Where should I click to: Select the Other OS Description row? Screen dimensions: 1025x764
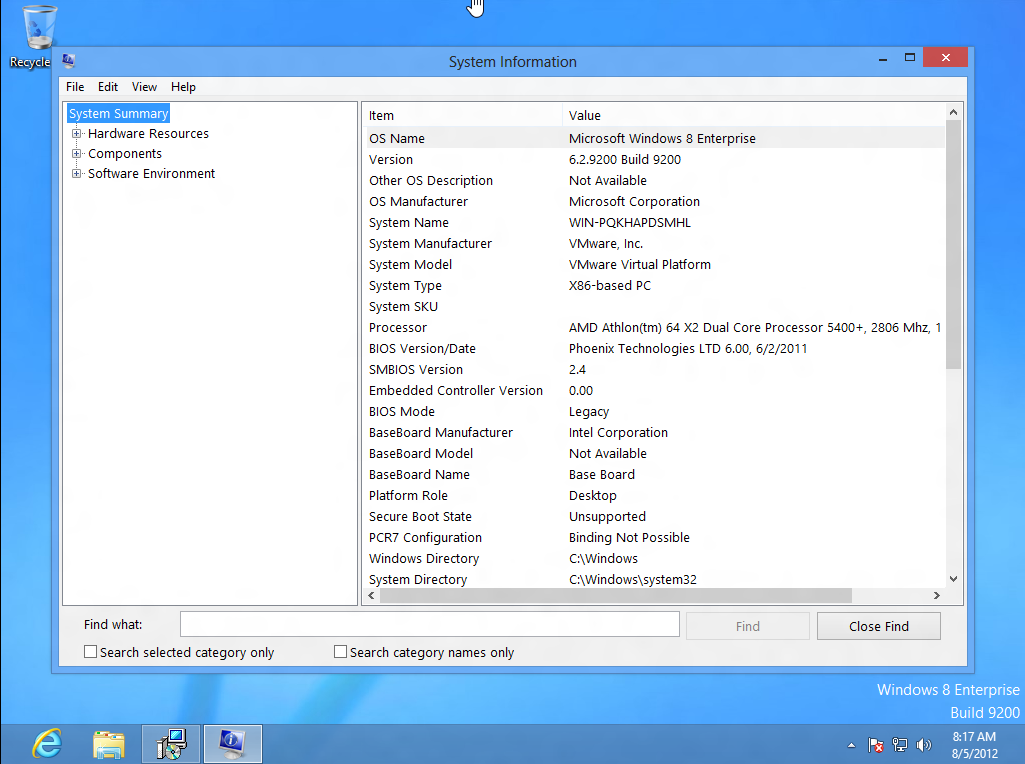(654, 180)
